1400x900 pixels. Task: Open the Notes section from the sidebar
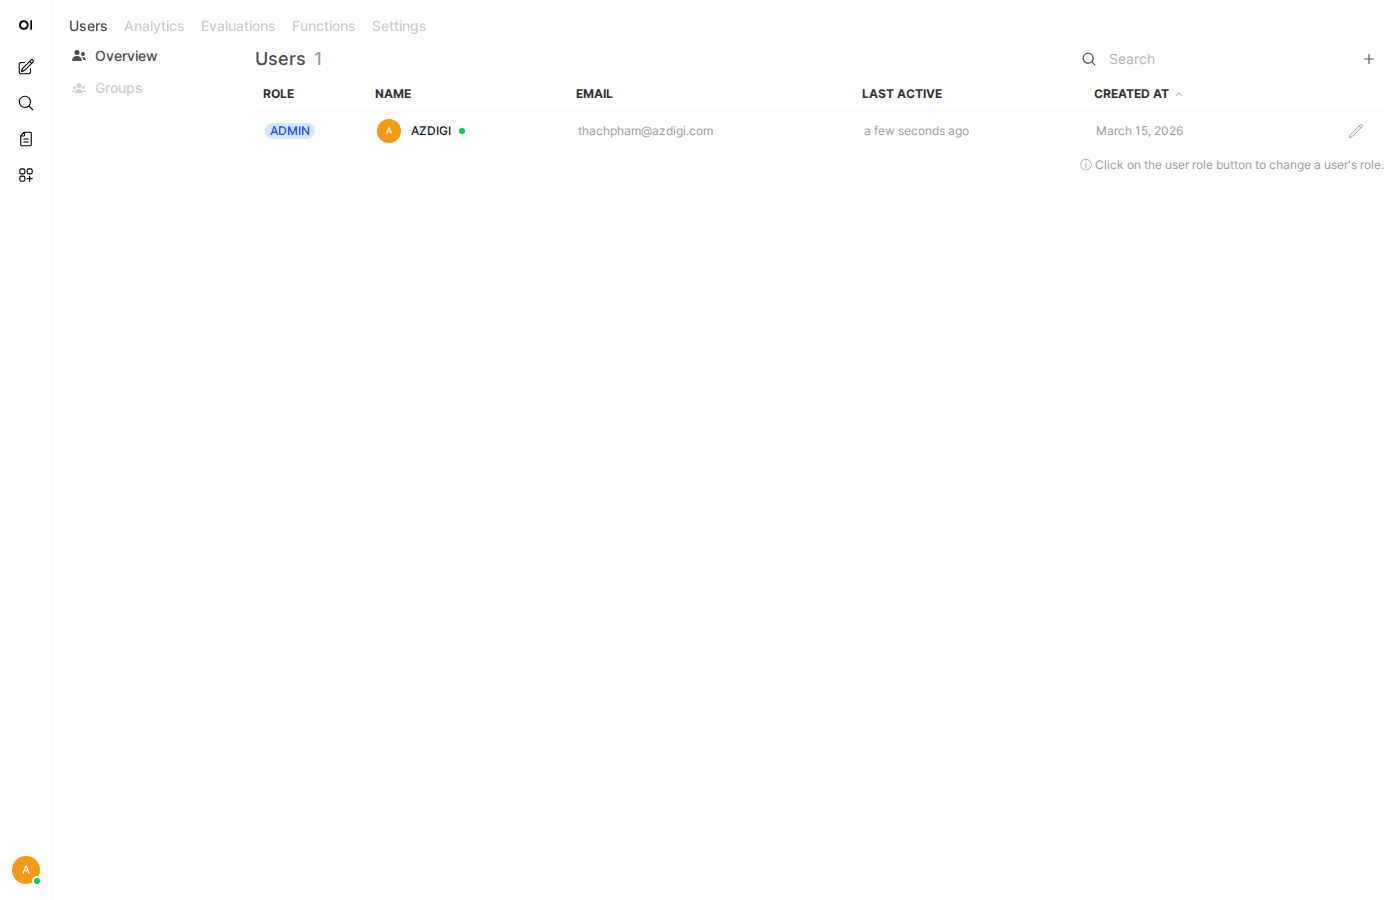click(26, 139)
